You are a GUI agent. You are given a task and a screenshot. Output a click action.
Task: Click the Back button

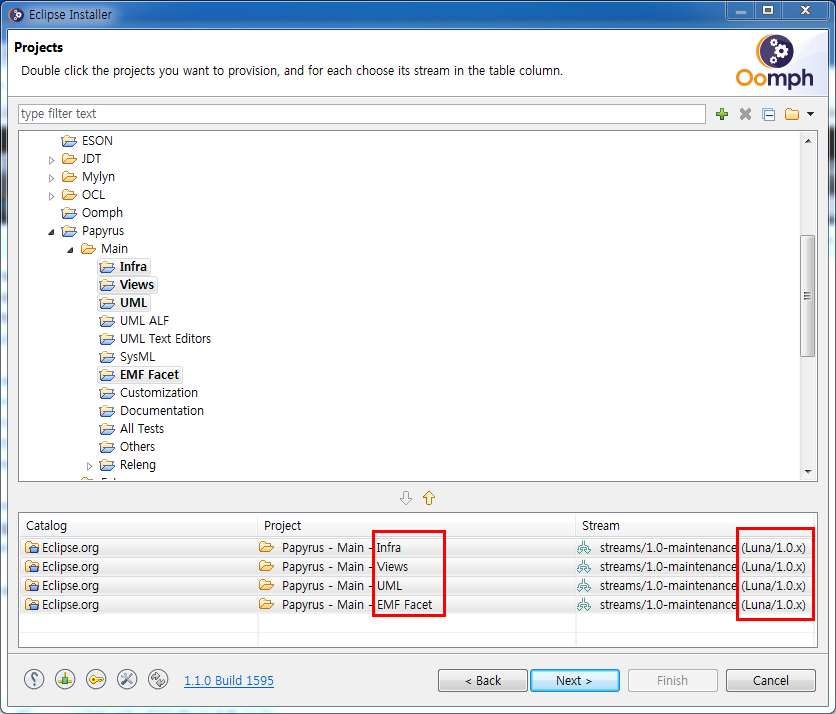[483, 681]
